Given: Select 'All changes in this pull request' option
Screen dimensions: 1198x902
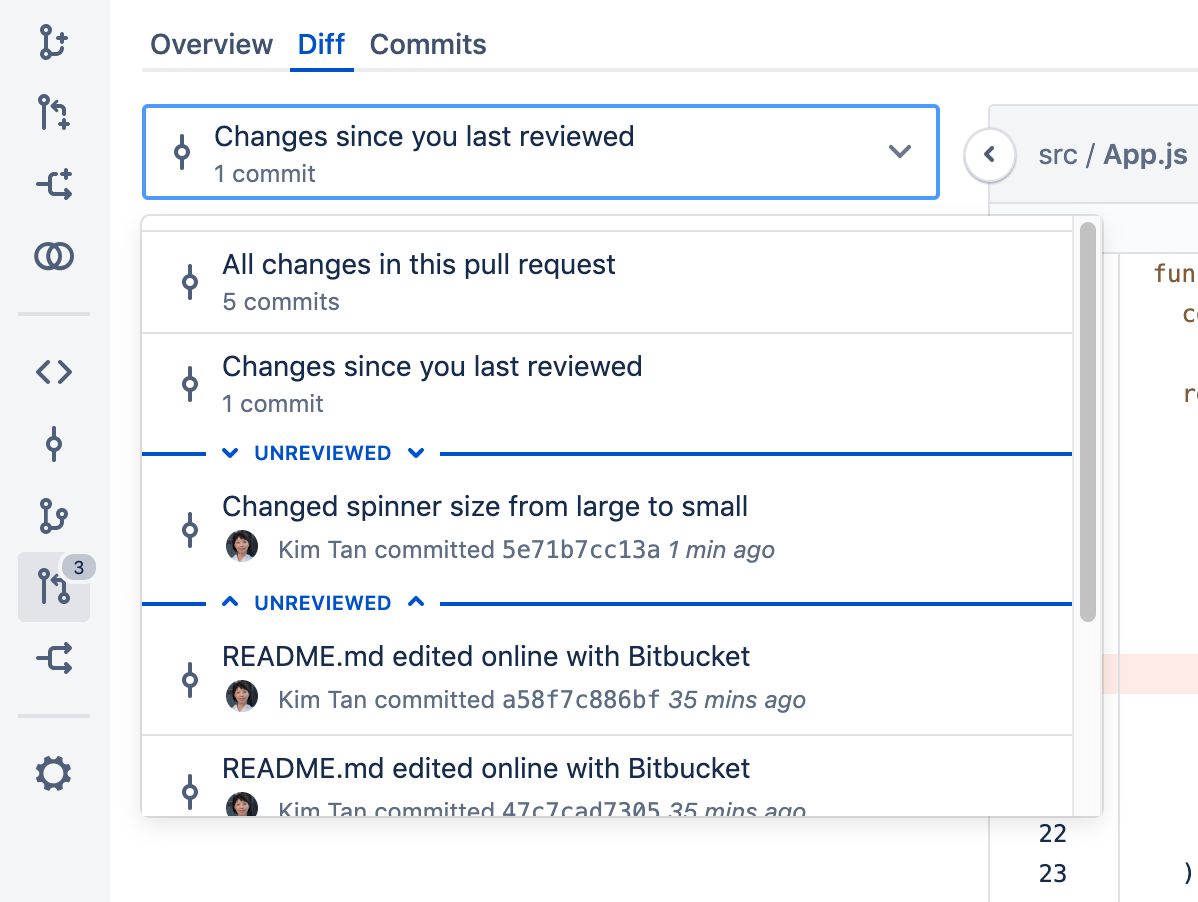Looking at the screenshot, I should coord(607,282).
